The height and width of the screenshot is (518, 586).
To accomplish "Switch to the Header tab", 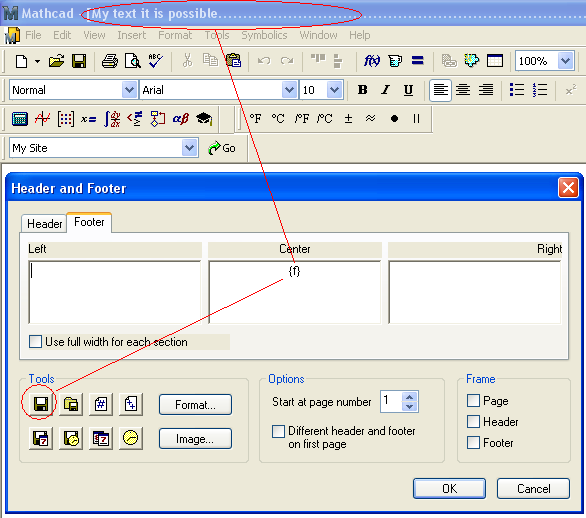I will 44,223.
